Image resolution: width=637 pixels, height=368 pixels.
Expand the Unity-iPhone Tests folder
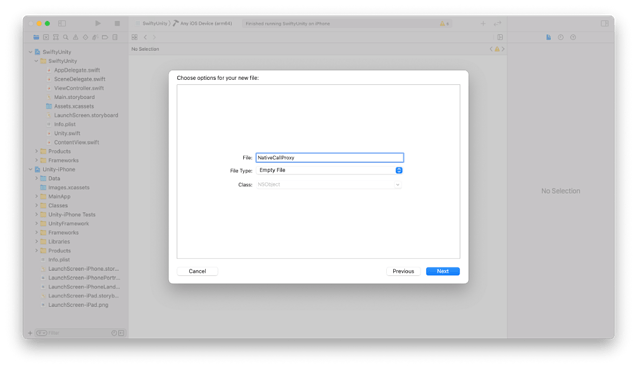36,214
